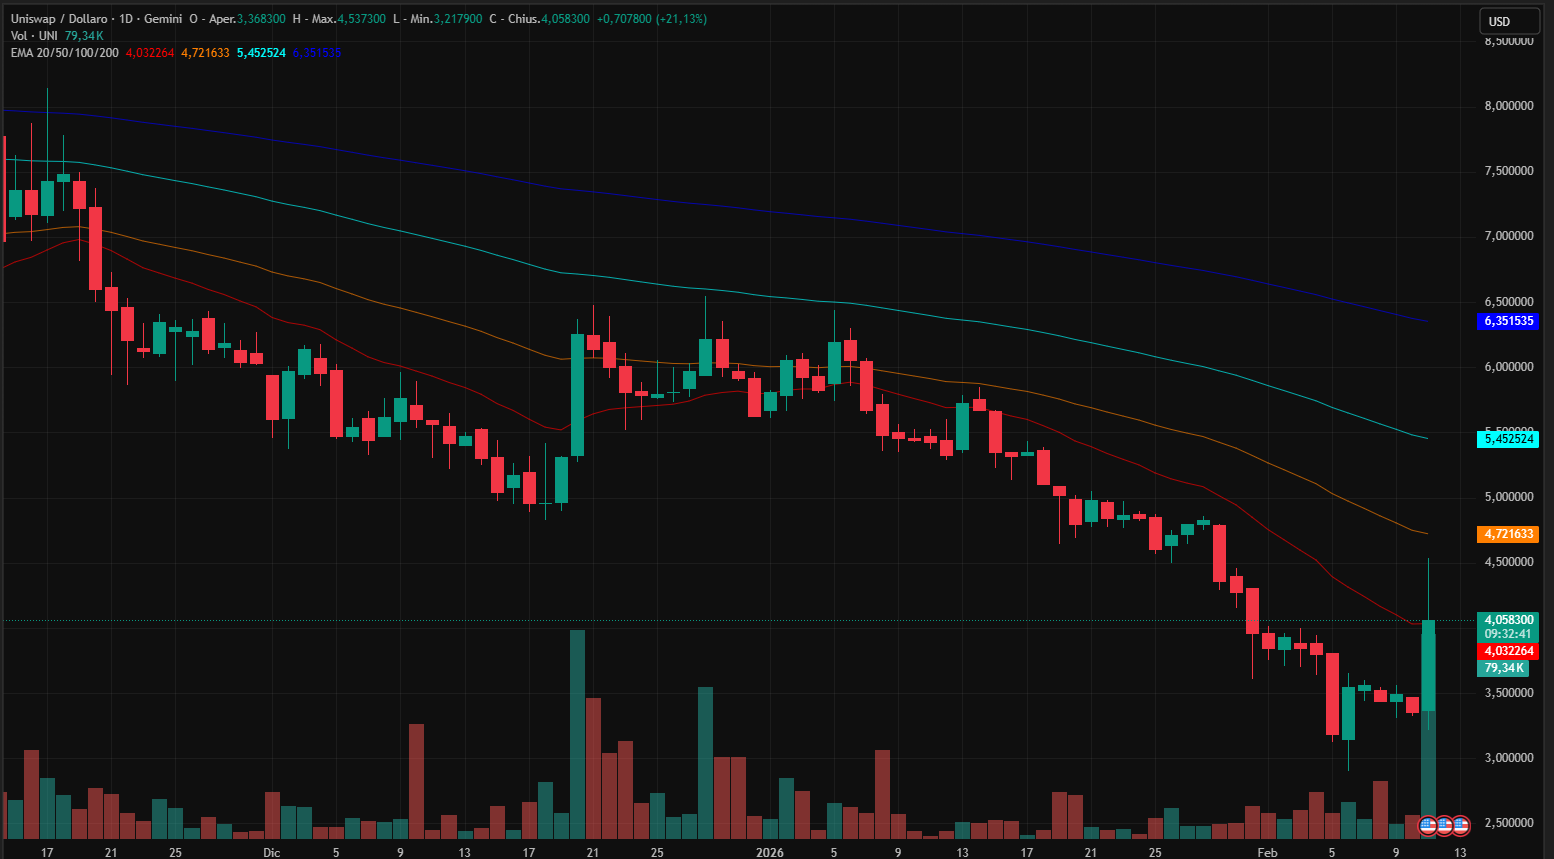This screenshot has width=1554, height=859.
Task: Click blue EMA value 6,351535 in the legend
Action: (x=317, y=53)
